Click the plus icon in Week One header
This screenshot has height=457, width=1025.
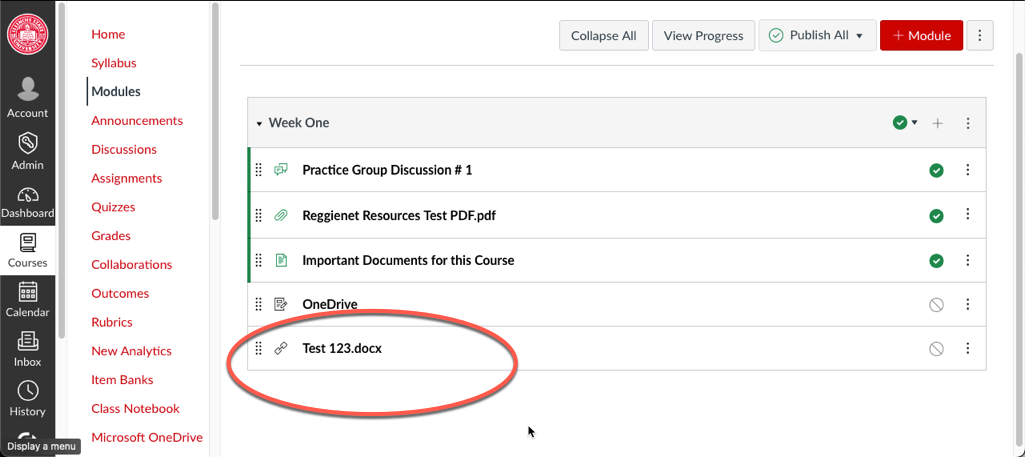coord(937,123)
